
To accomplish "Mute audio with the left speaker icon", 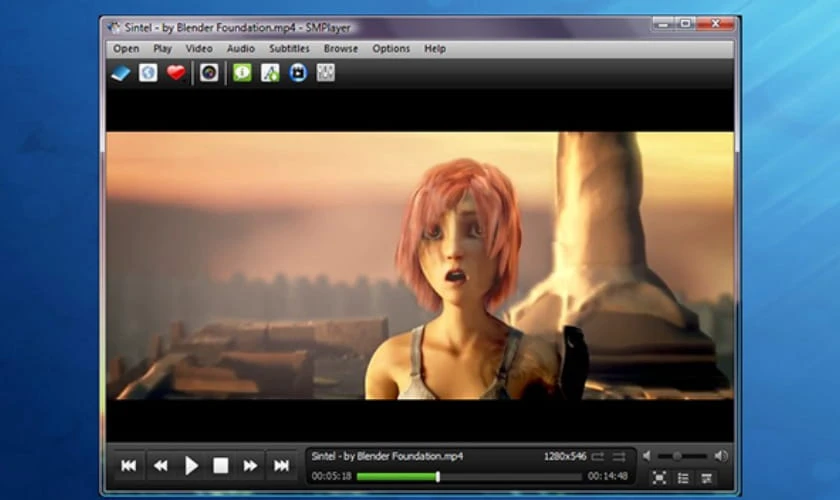I will (647, 456).
